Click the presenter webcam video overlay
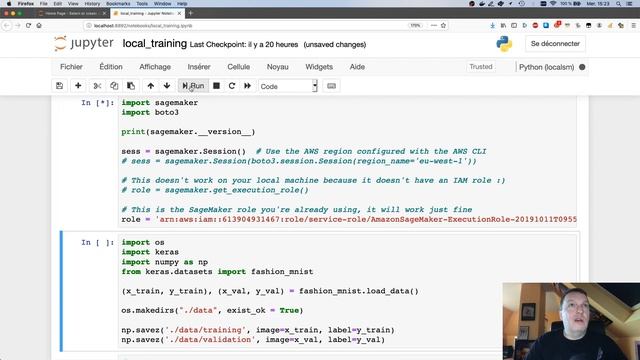Image resolution: width=640 pixels, height=360 pixels. click(571, 321)
